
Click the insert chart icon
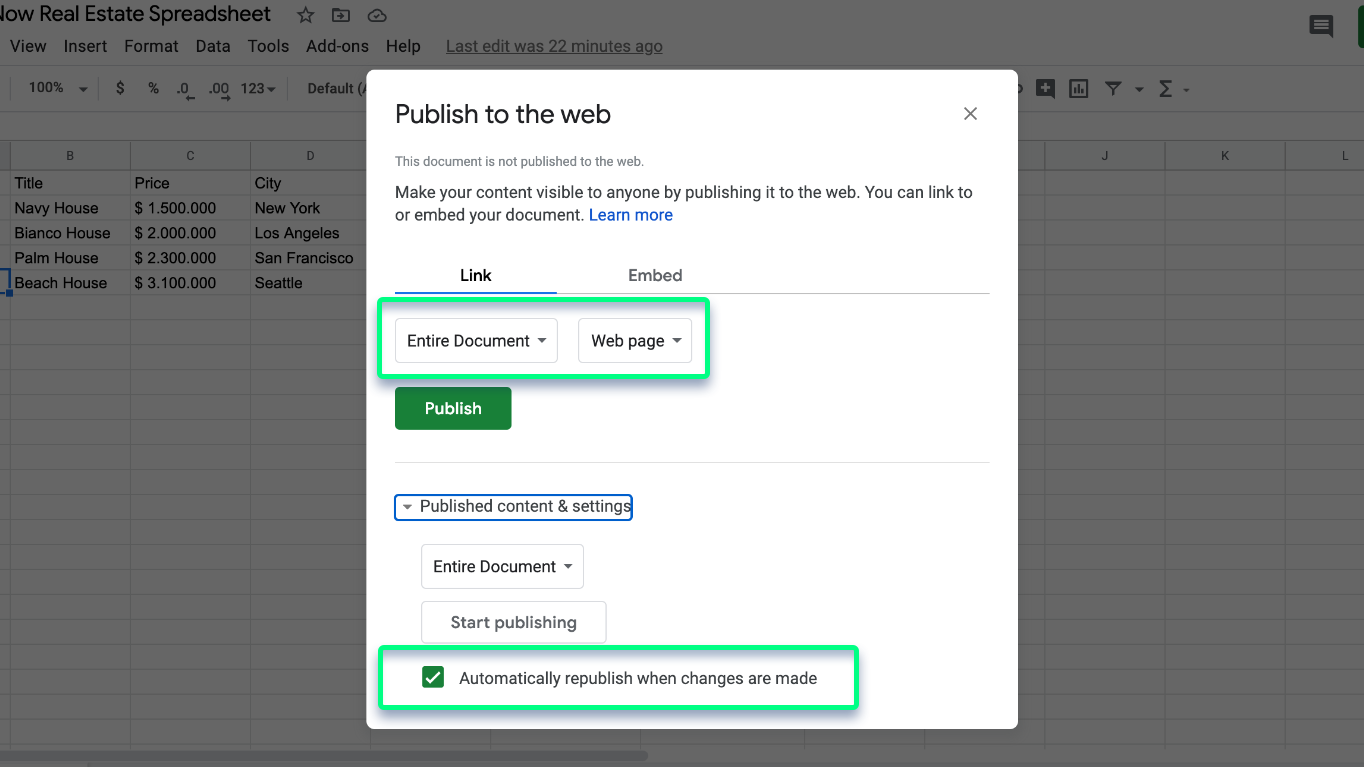point(1078,89)
